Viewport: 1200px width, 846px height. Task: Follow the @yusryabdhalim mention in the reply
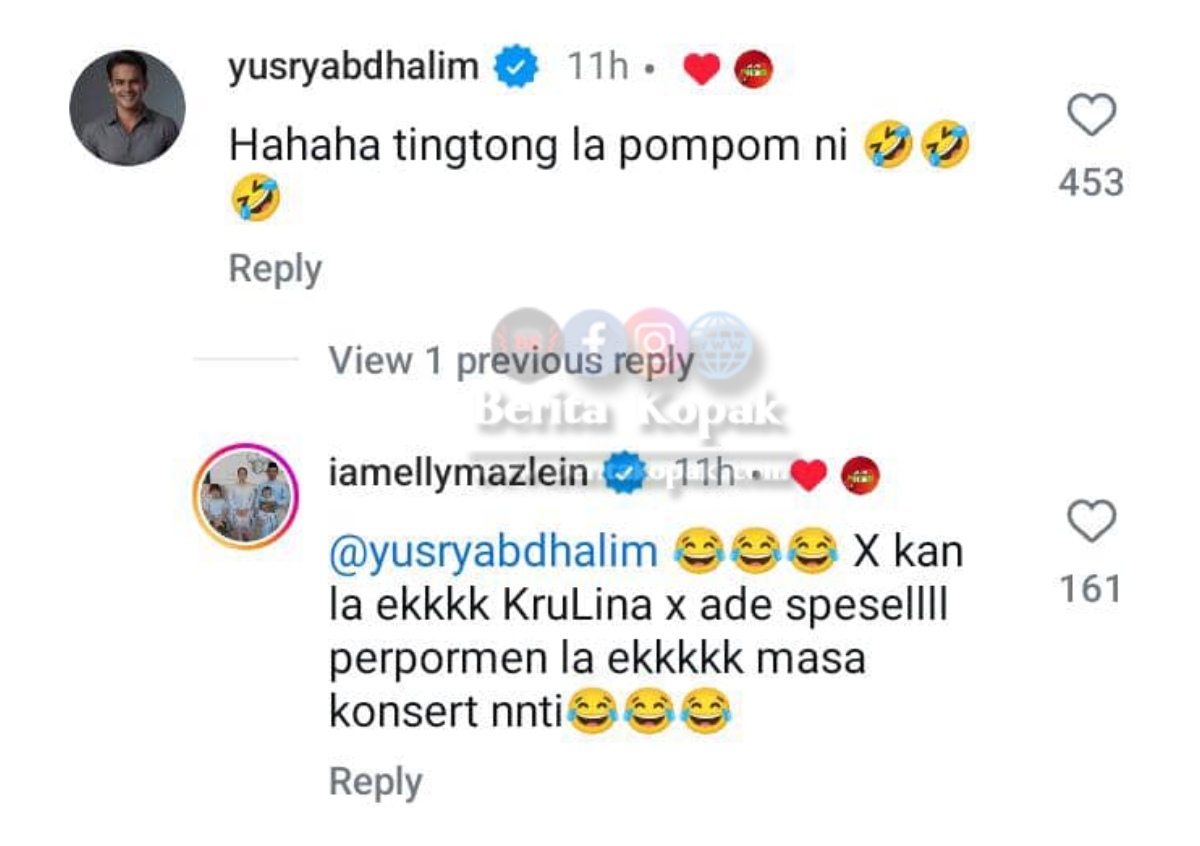(493, 551)
